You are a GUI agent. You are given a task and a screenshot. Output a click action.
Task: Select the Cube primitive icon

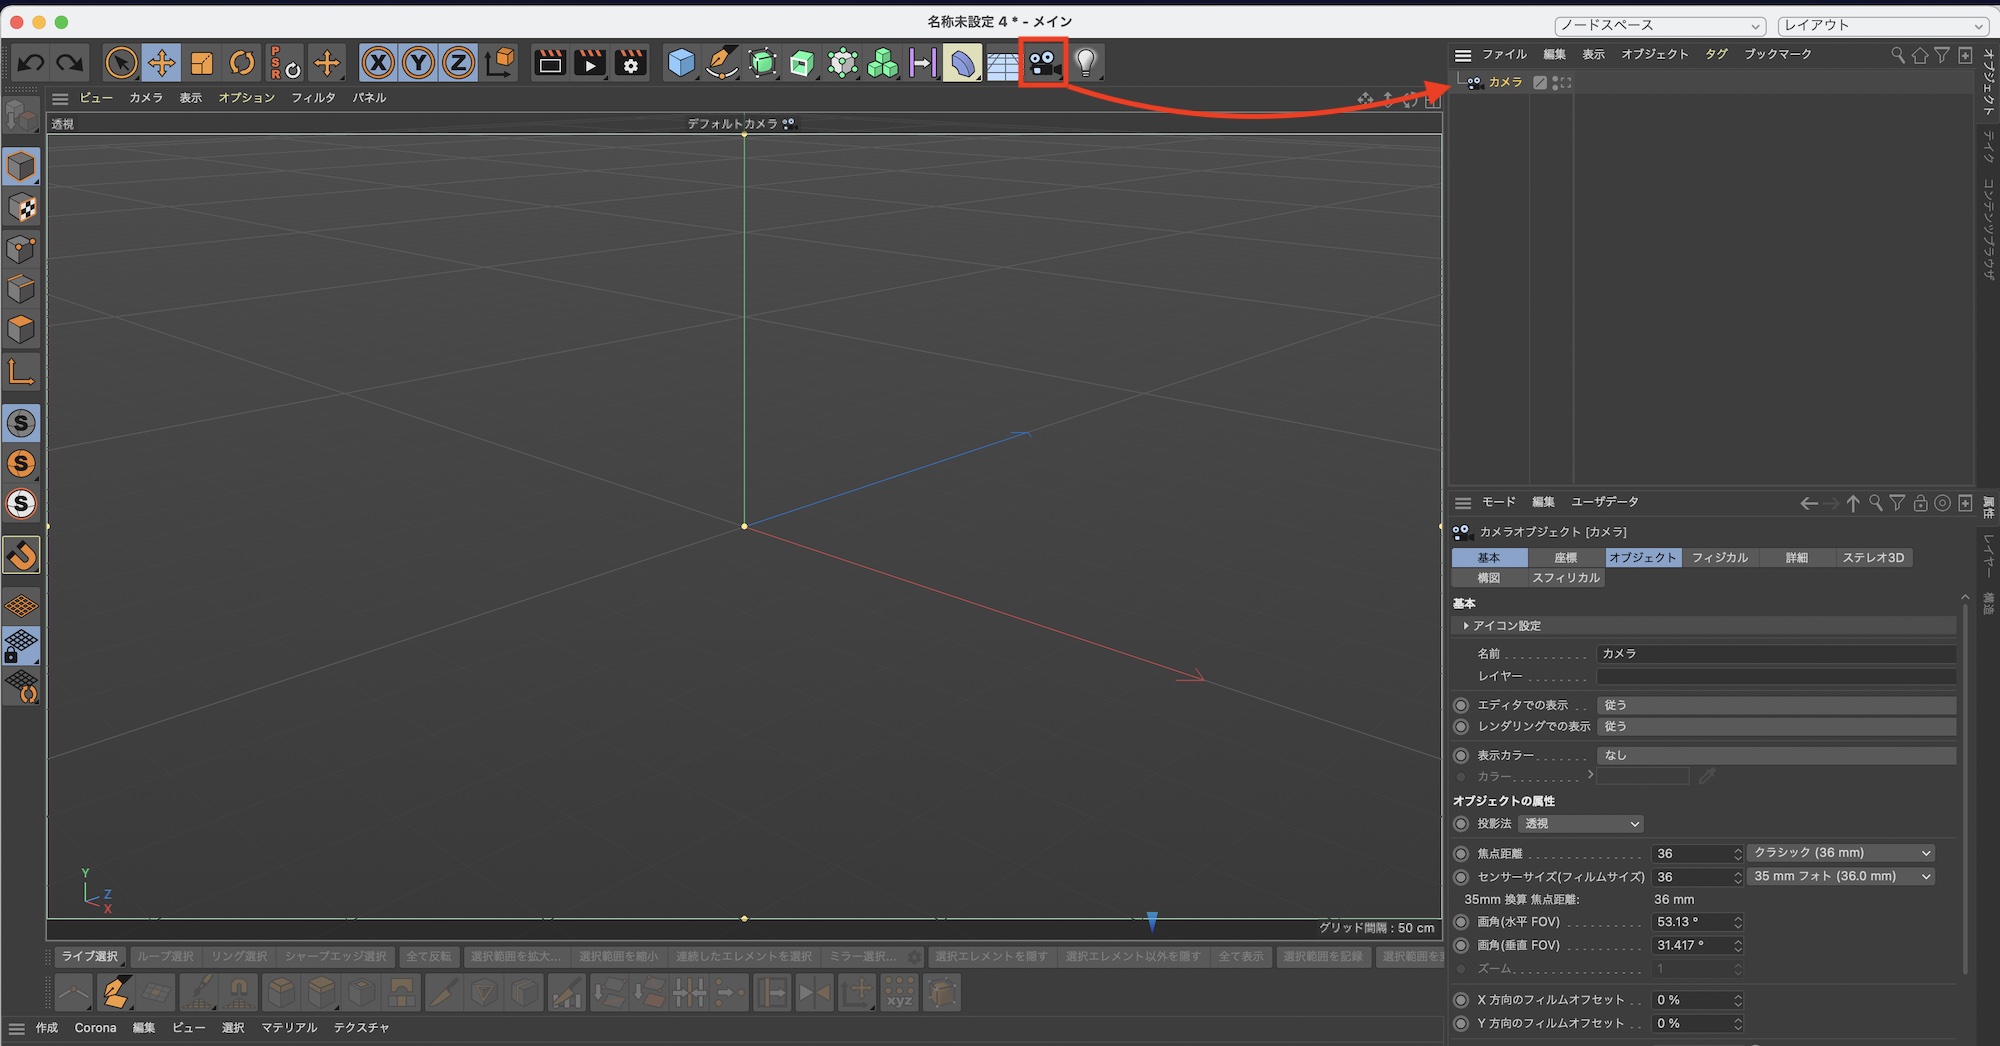681,62
